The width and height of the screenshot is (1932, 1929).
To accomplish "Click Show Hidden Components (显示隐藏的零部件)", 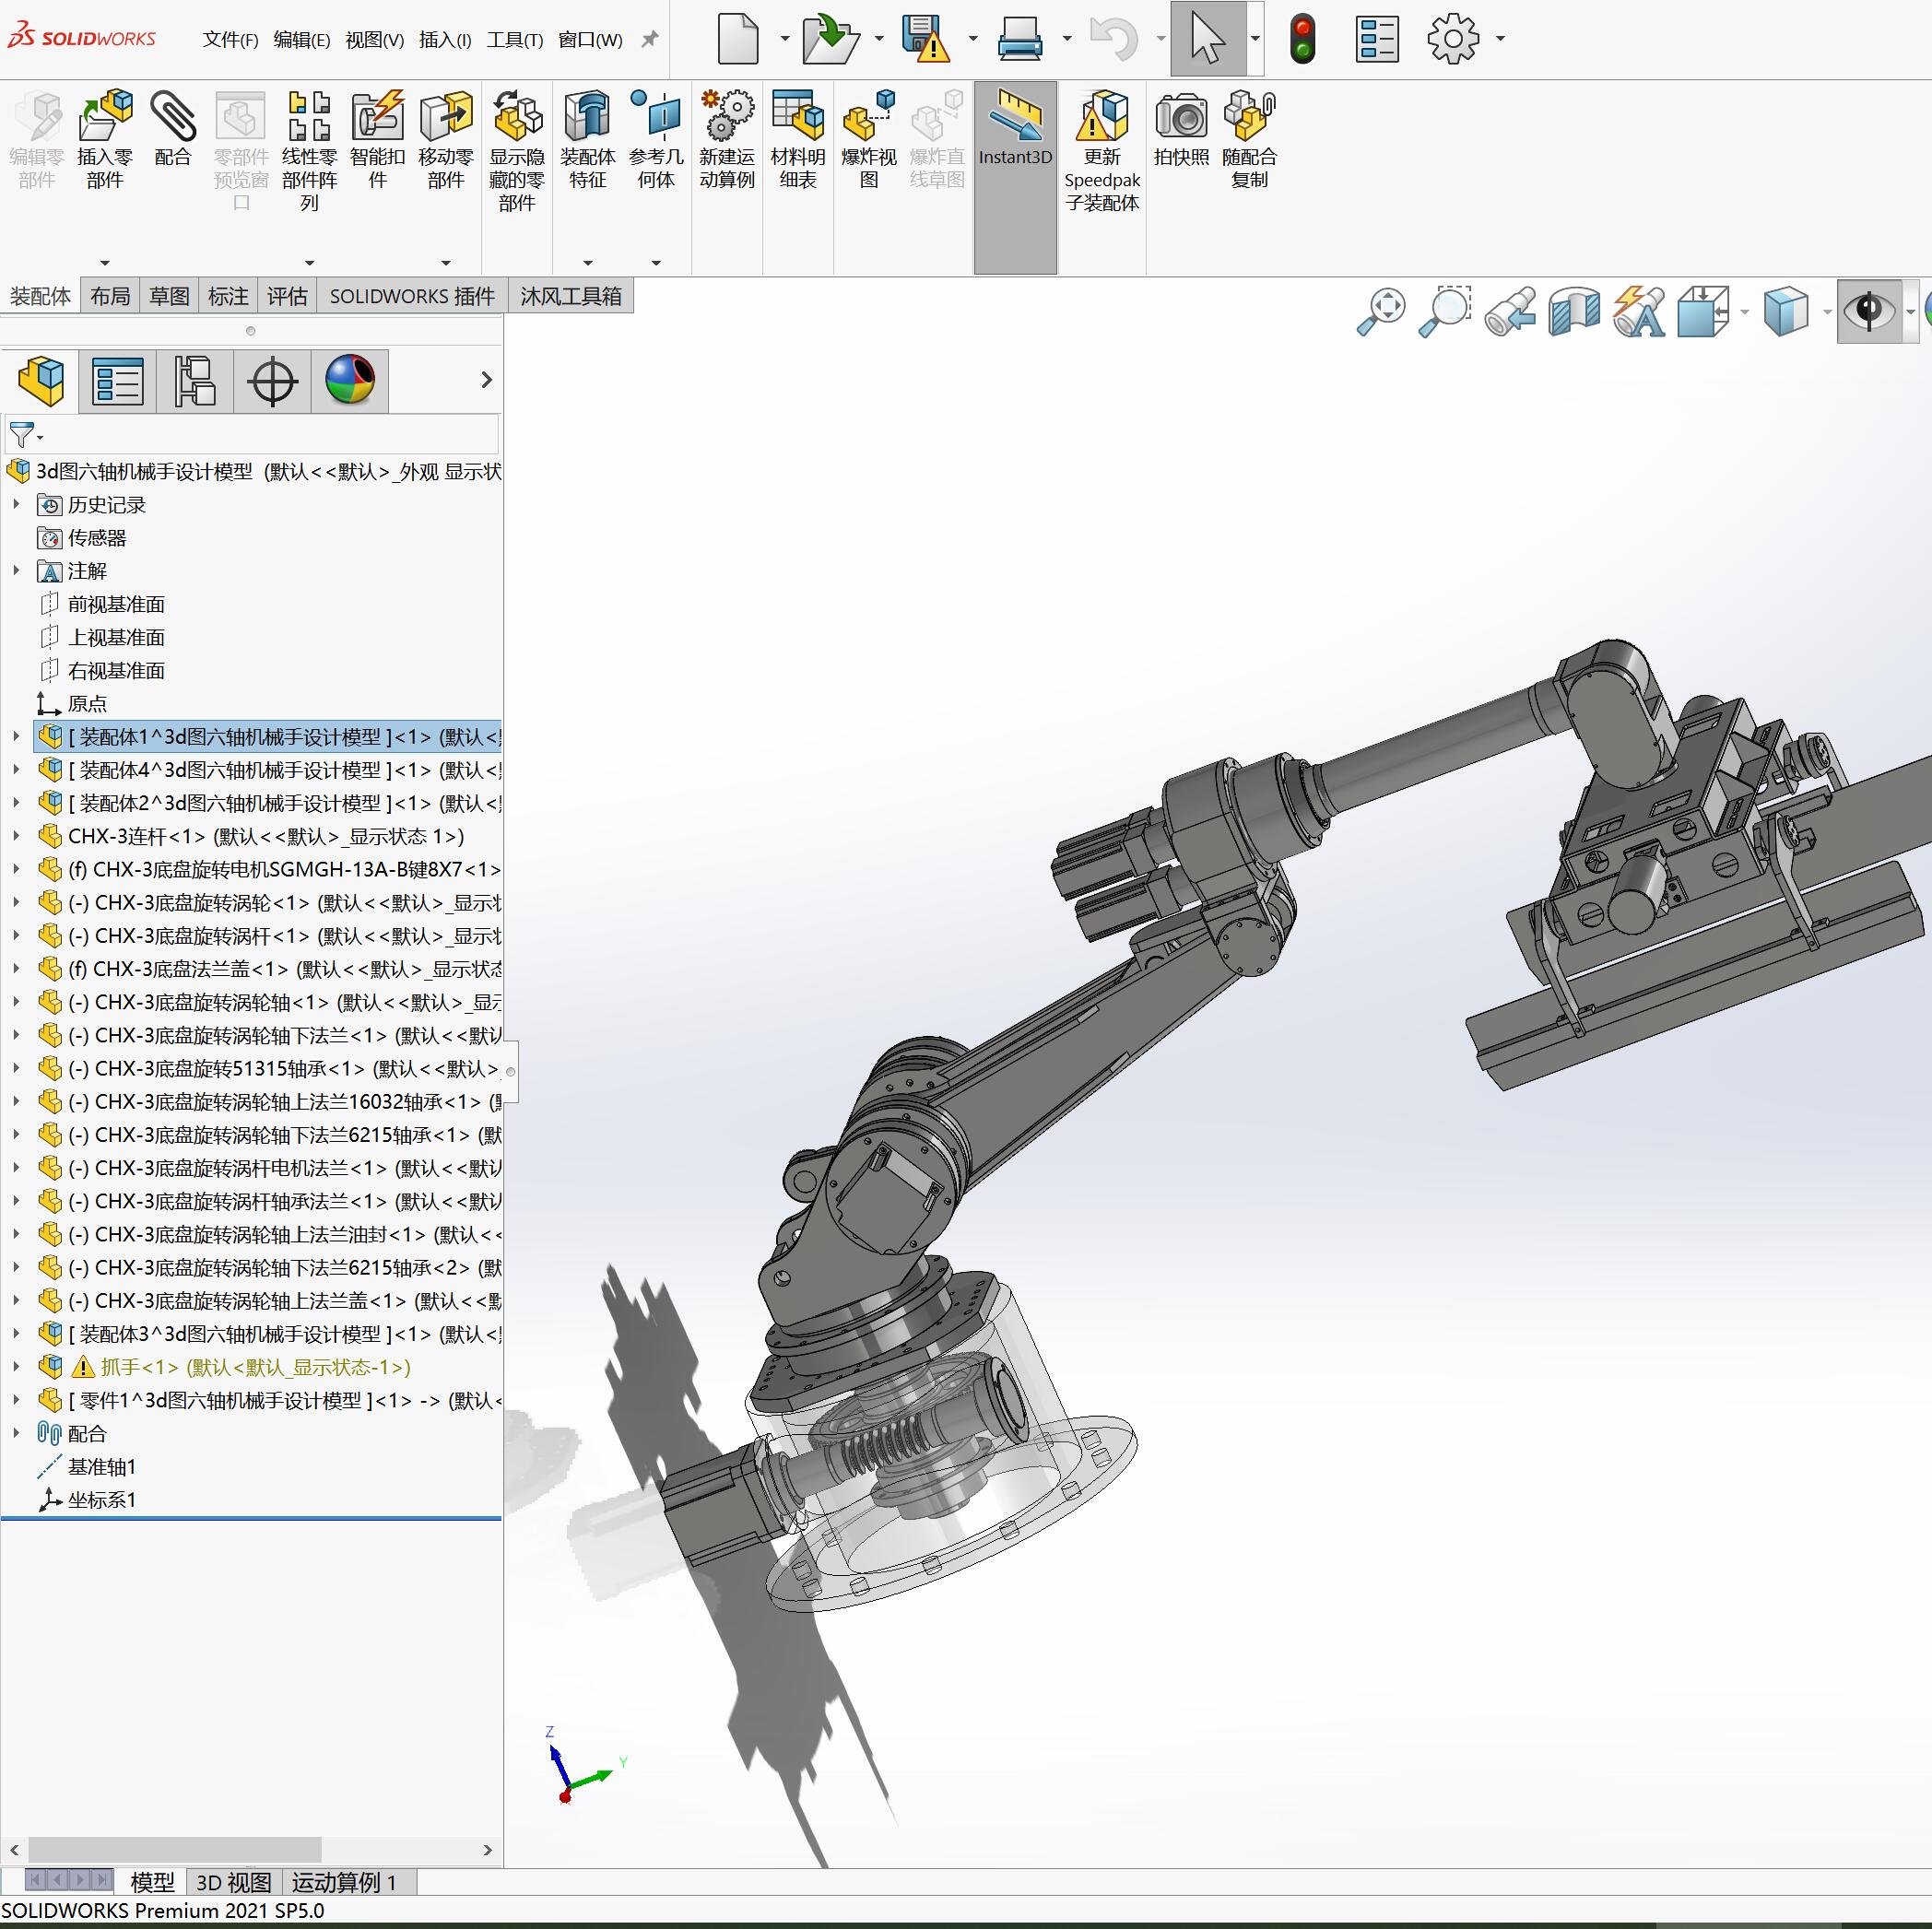I will (517, 116).
